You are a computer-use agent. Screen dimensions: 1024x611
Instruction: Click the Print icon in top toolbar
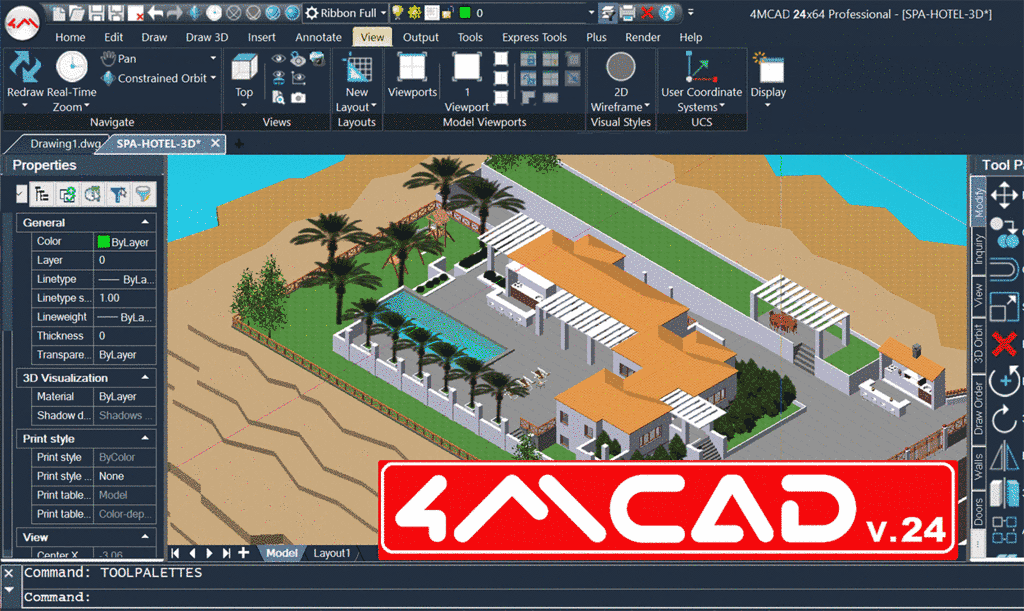click(627, 12)
